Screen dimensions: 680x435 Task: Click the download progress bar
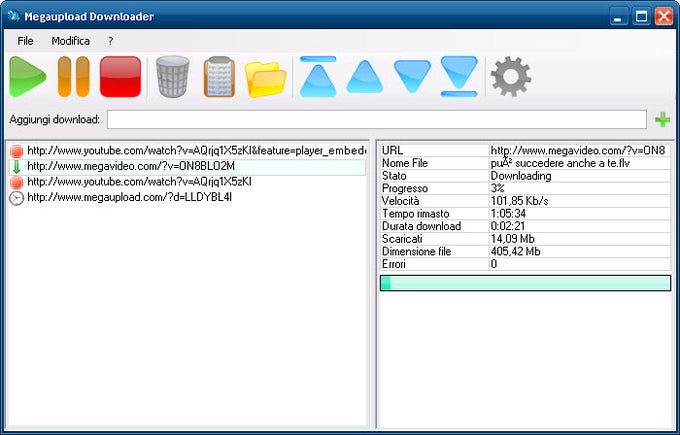pos(525,283)
